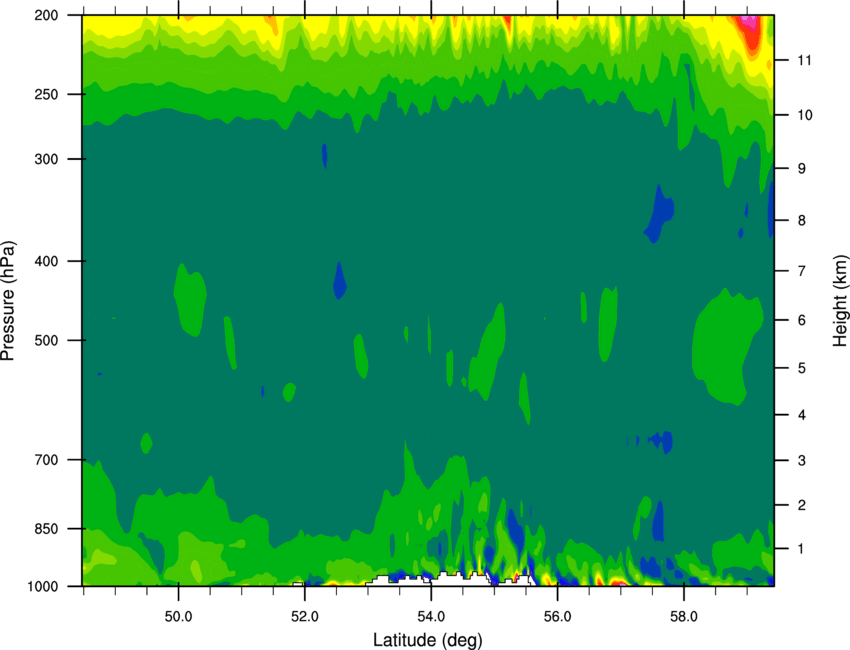The image size is (850, 650).
Task: Click the 850 pressure tick label
Action: tap(47, 529)
